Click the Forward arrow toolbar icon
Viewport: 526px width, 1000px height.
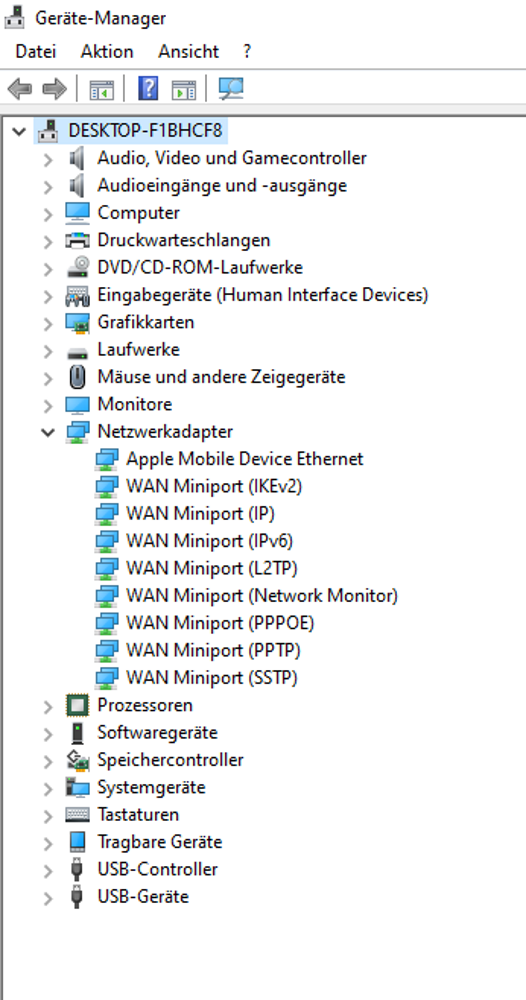[x=54, y=89]
